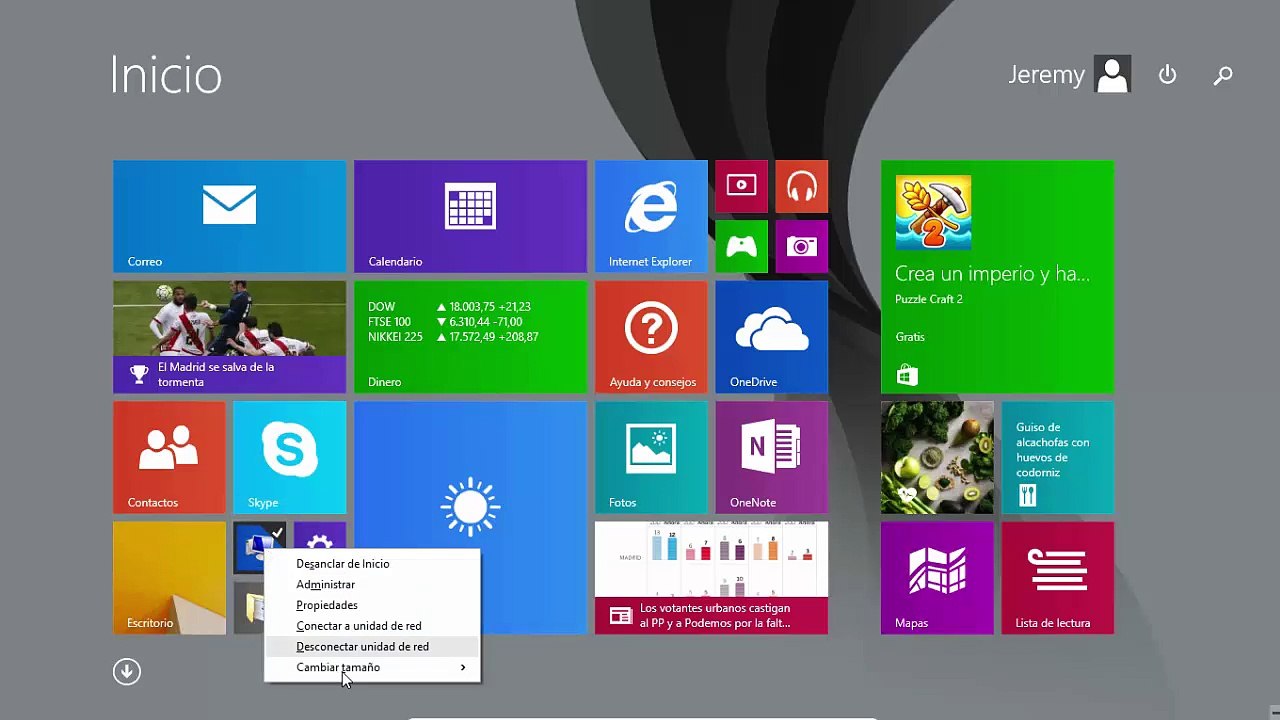Open the Fotos tile

coord(651,457)
